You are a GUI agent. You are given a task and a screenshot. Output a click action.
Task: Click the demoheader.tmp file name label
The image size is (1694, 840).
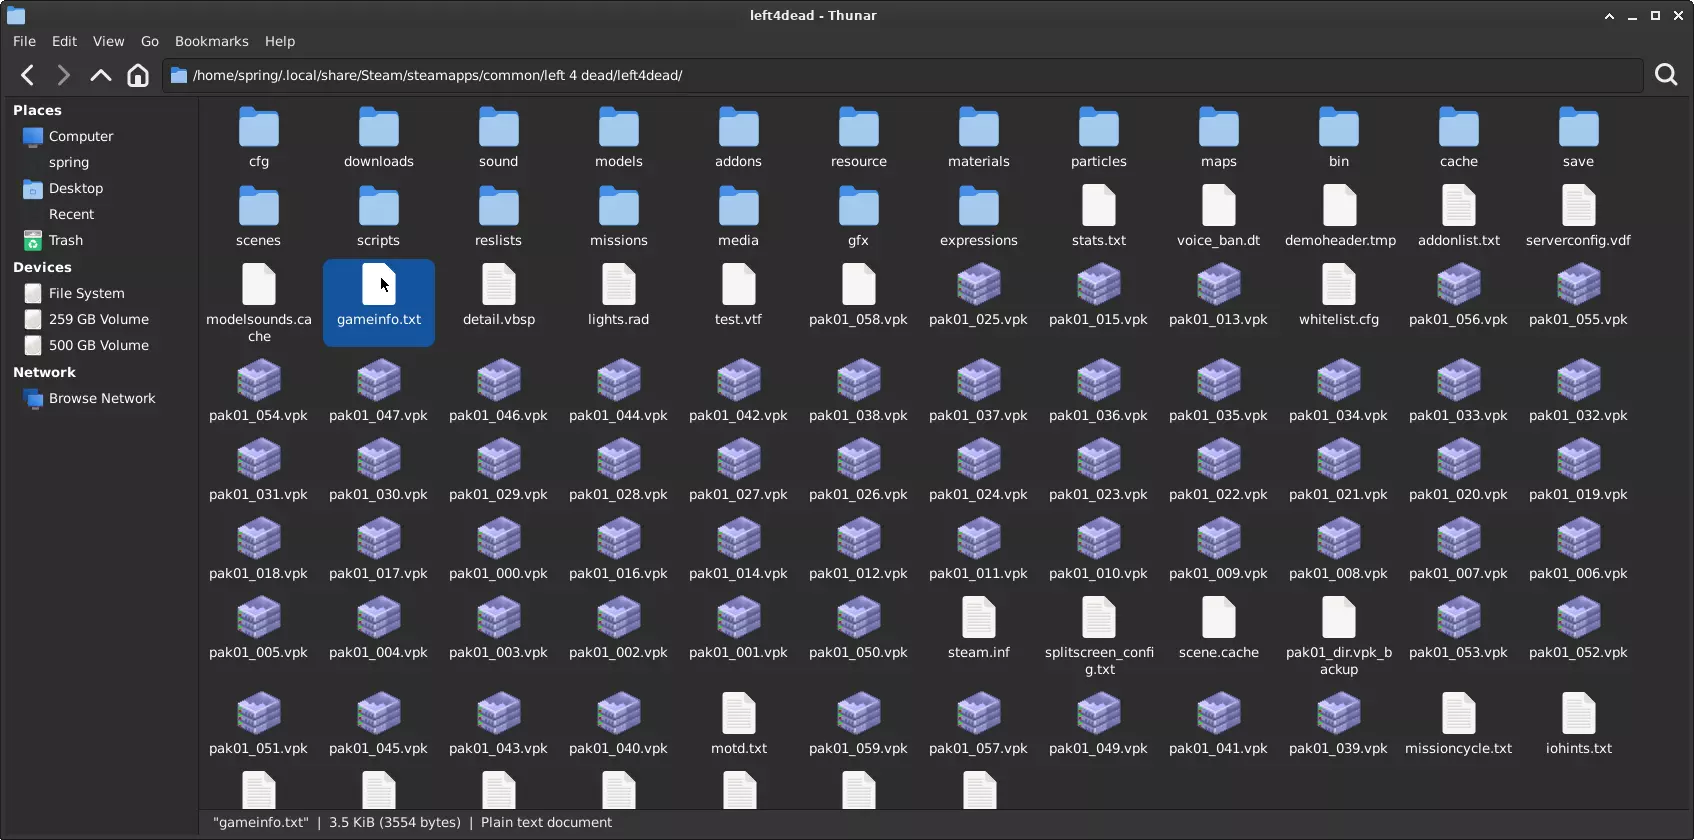click(x=1340, y=240)
